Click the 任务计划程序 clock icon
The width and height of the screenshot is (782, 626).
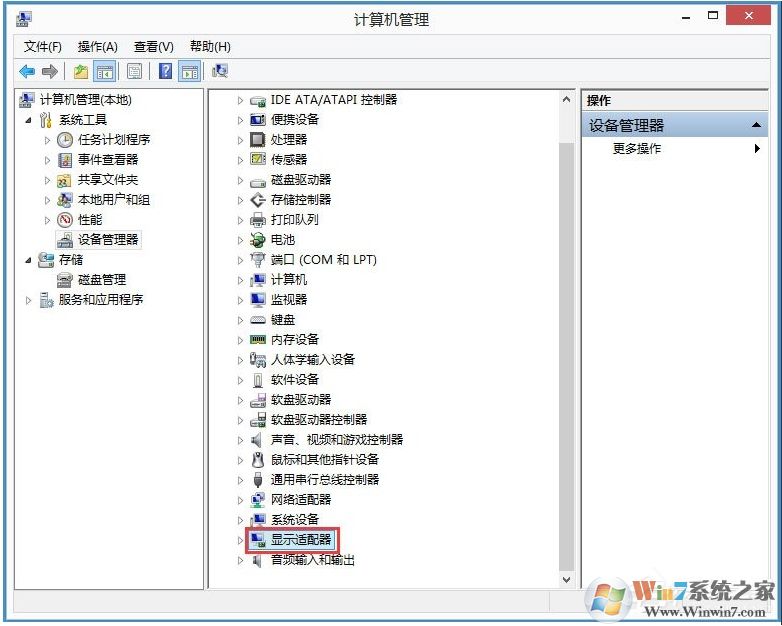click(65, 140)
